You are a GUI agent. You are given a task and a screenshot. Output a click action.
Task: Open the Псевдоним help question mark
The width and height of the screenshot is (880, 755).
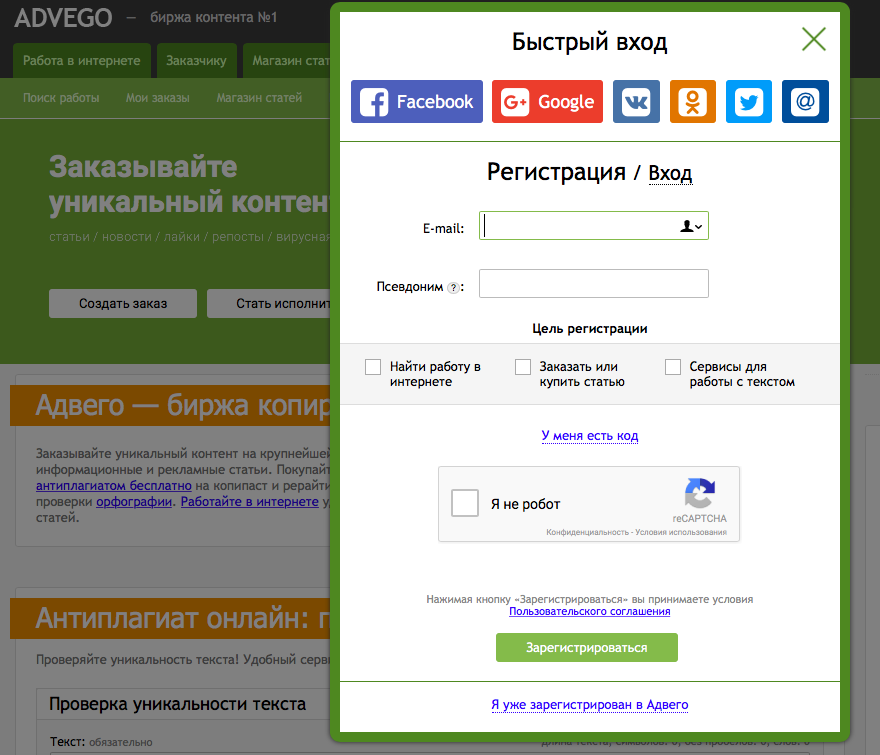pyautogui.click(x=453, y=287)
